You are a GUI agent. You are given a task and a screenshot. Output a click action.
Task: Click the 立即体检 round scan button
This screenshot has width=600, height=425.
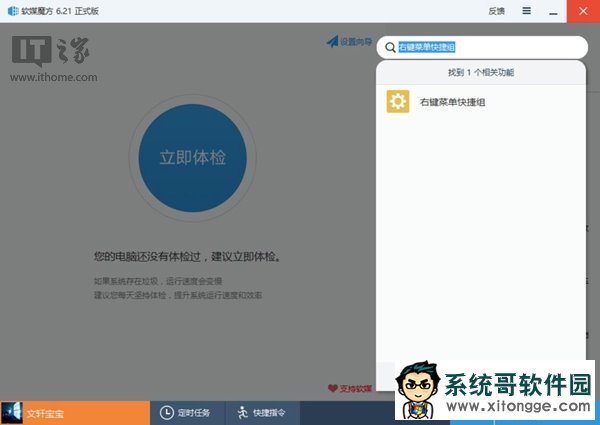pos(193,157)
